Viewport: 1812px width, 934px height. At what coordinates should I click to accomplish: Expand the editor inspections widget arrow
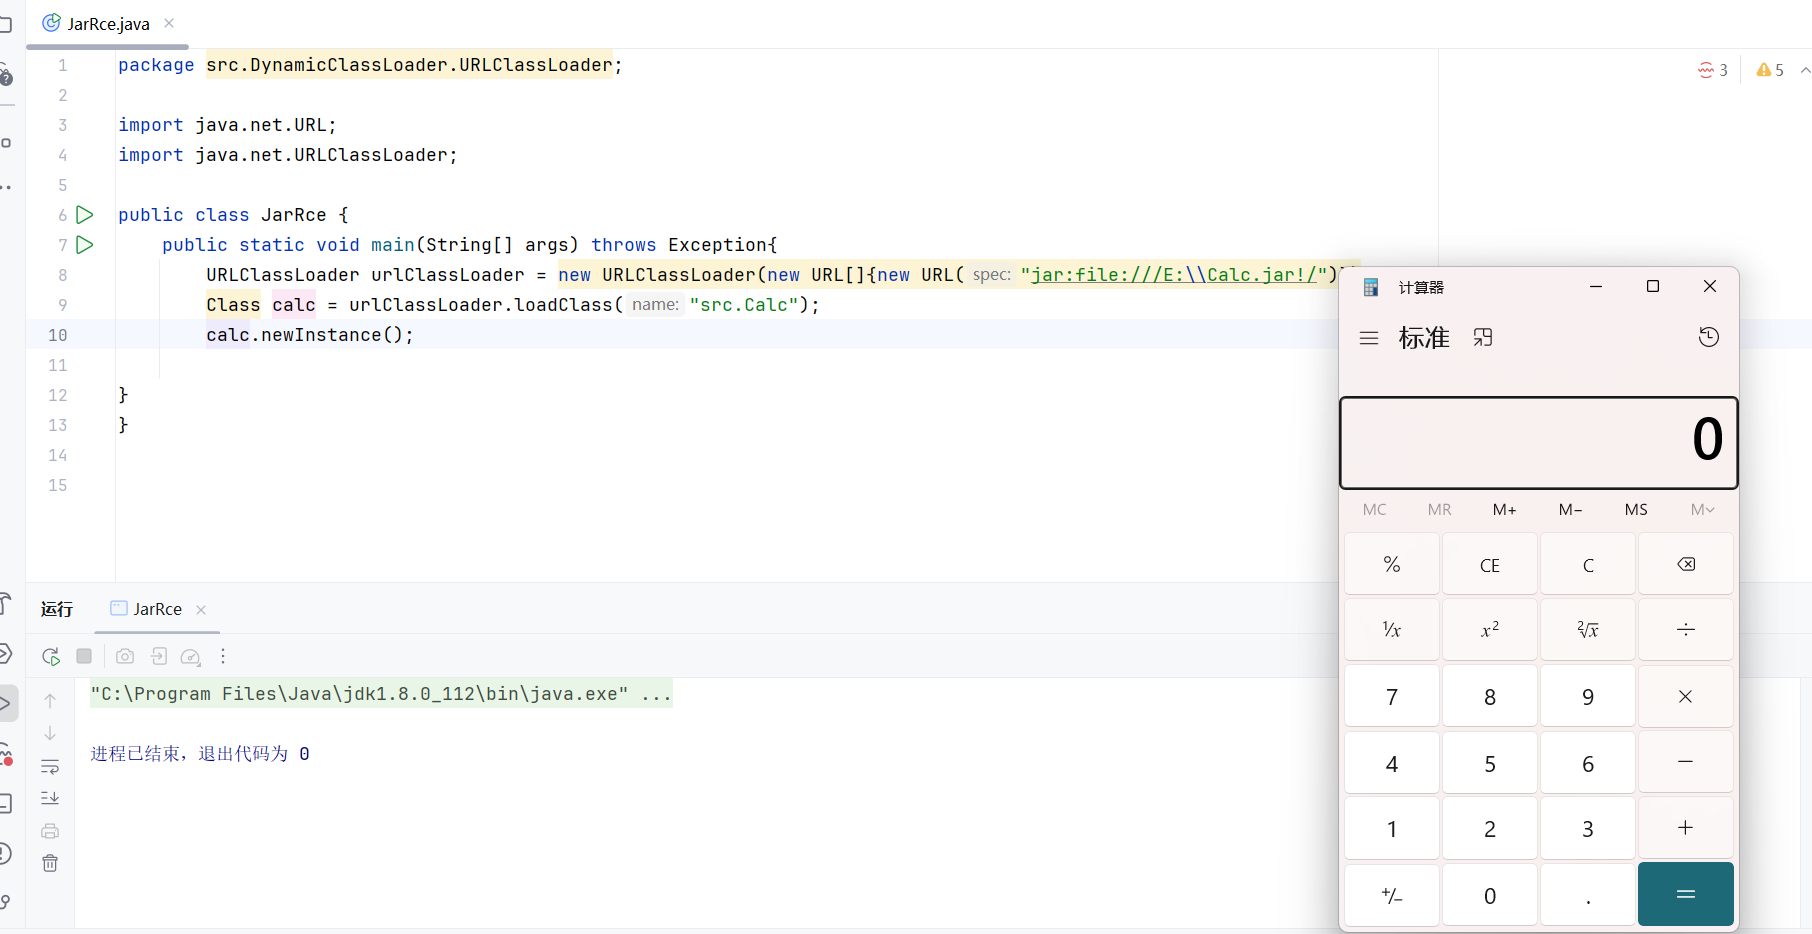coord(1804,70)
